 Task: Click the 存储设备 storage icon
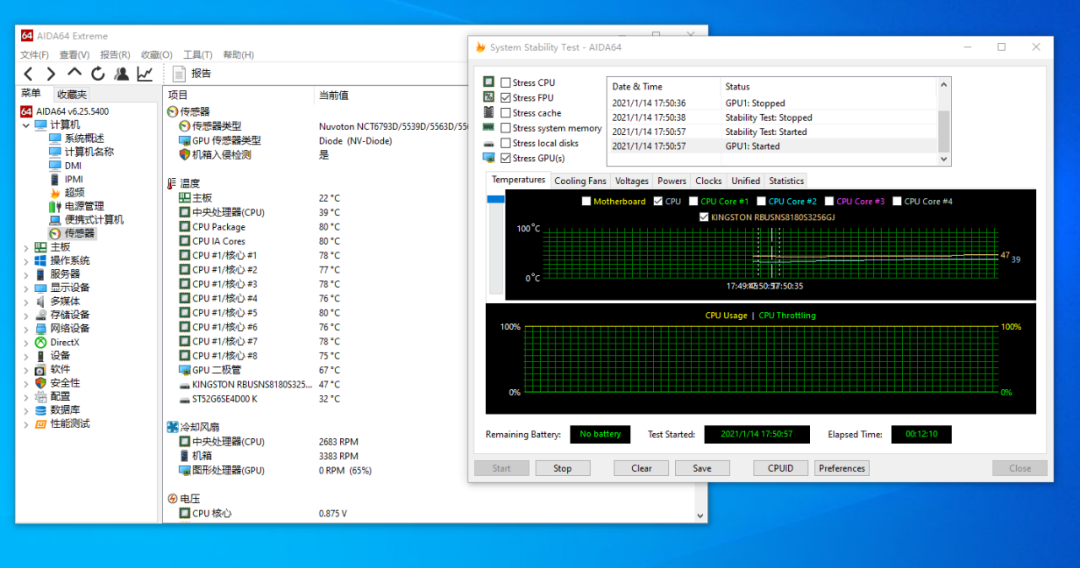coord(41,315)
